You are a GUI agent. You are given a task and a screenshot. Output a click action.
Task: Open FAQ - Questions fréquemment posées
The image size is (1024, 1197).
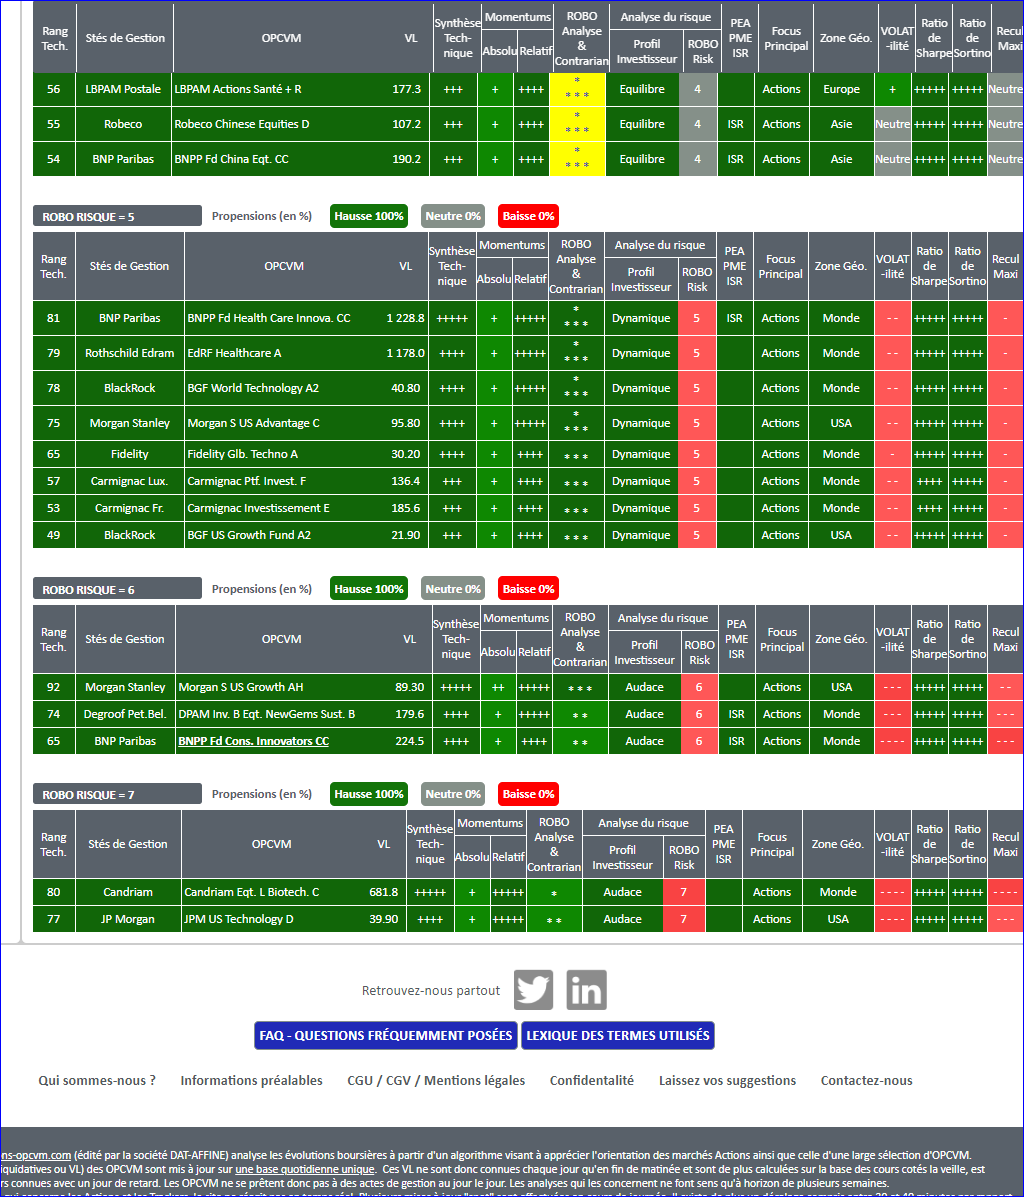click(386, 1035)
